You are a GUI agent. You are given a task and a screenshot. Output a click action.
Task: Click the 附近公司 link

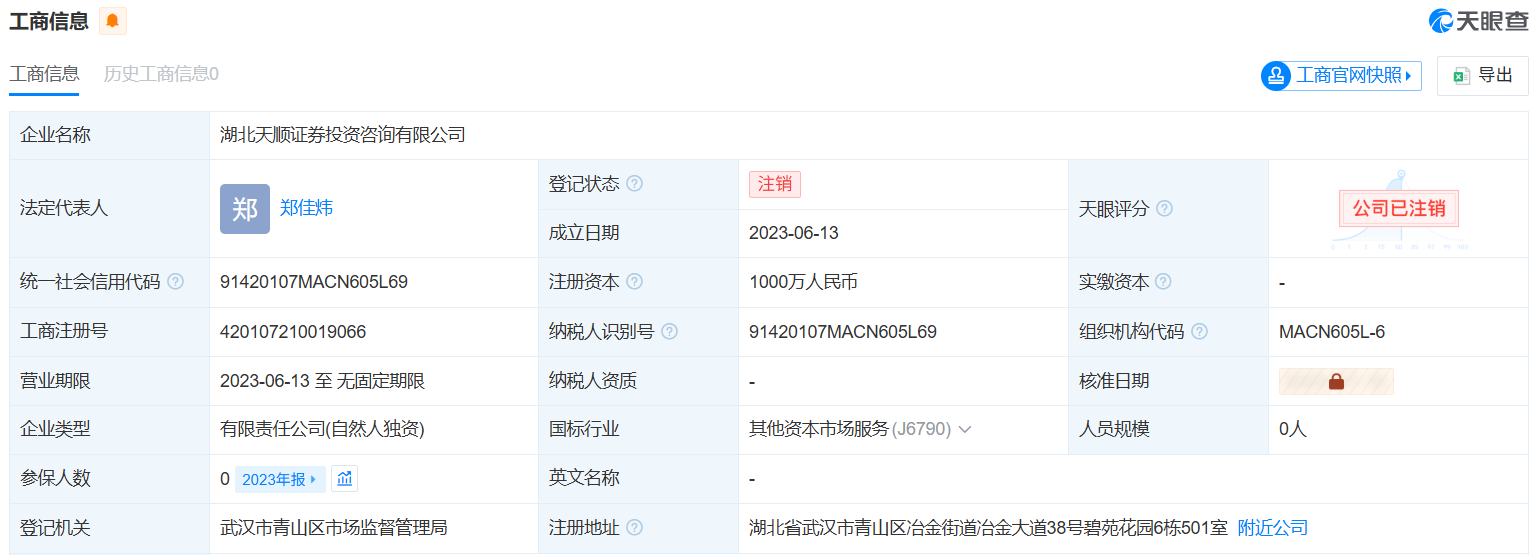click(1272, 528)
